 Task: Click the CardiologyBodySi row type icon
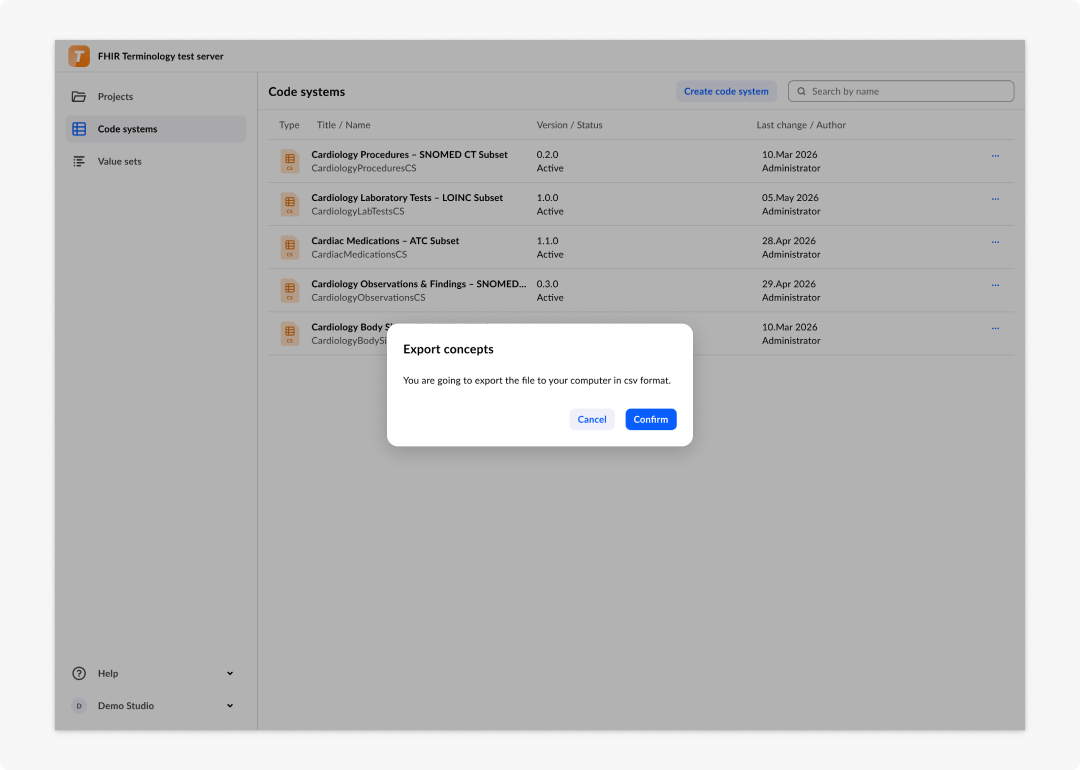pyautogui.click(x=290, y=334)
